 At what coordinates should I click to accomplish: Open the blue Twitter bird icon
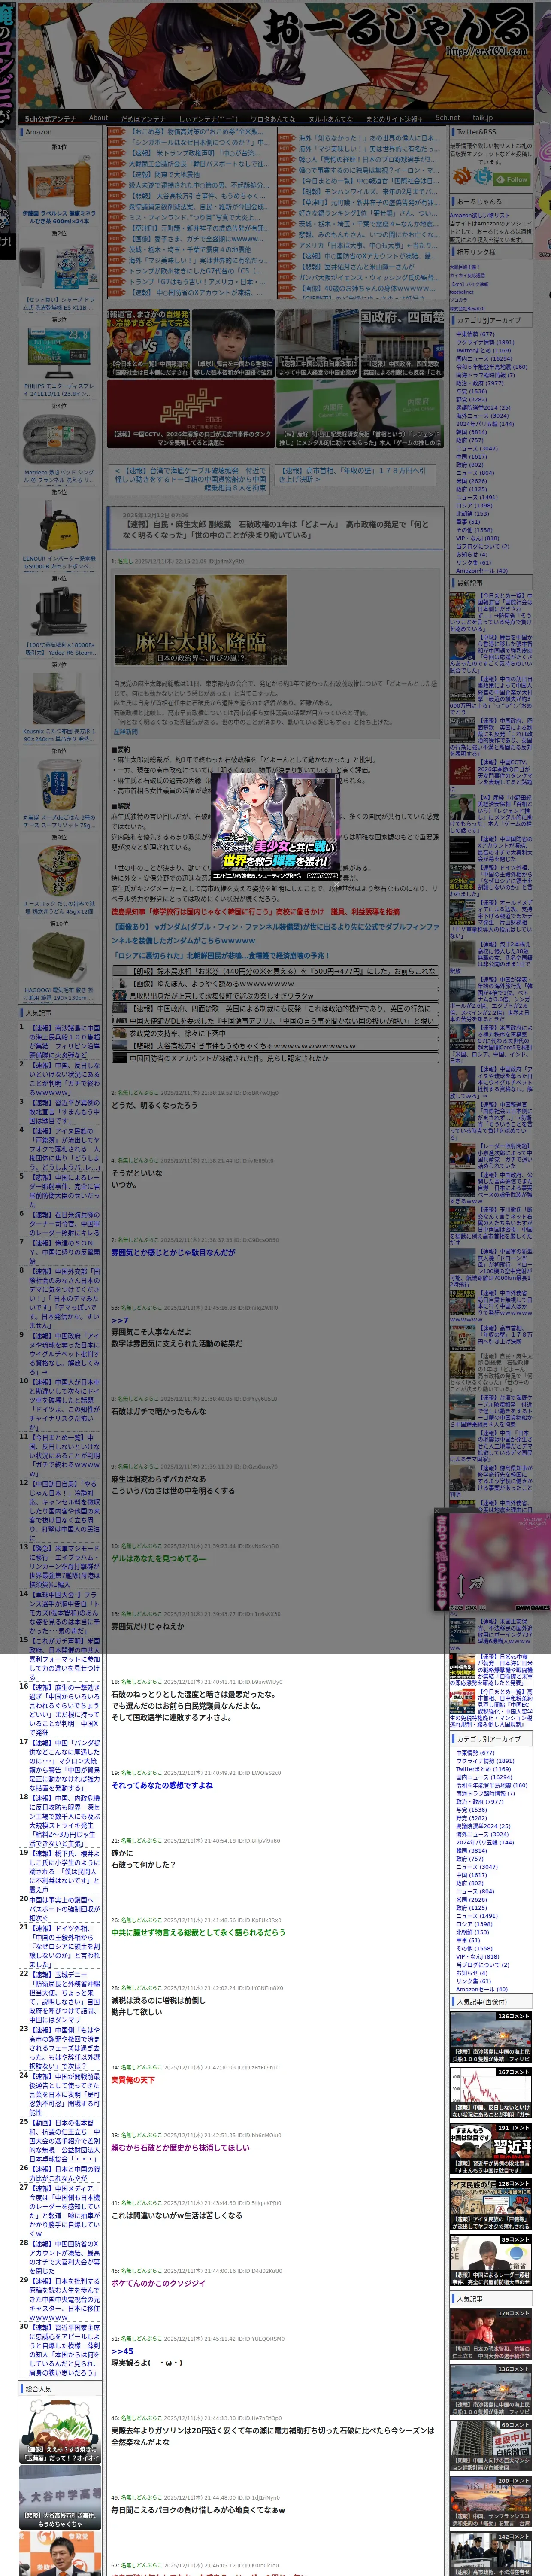(x=484, y=176)
